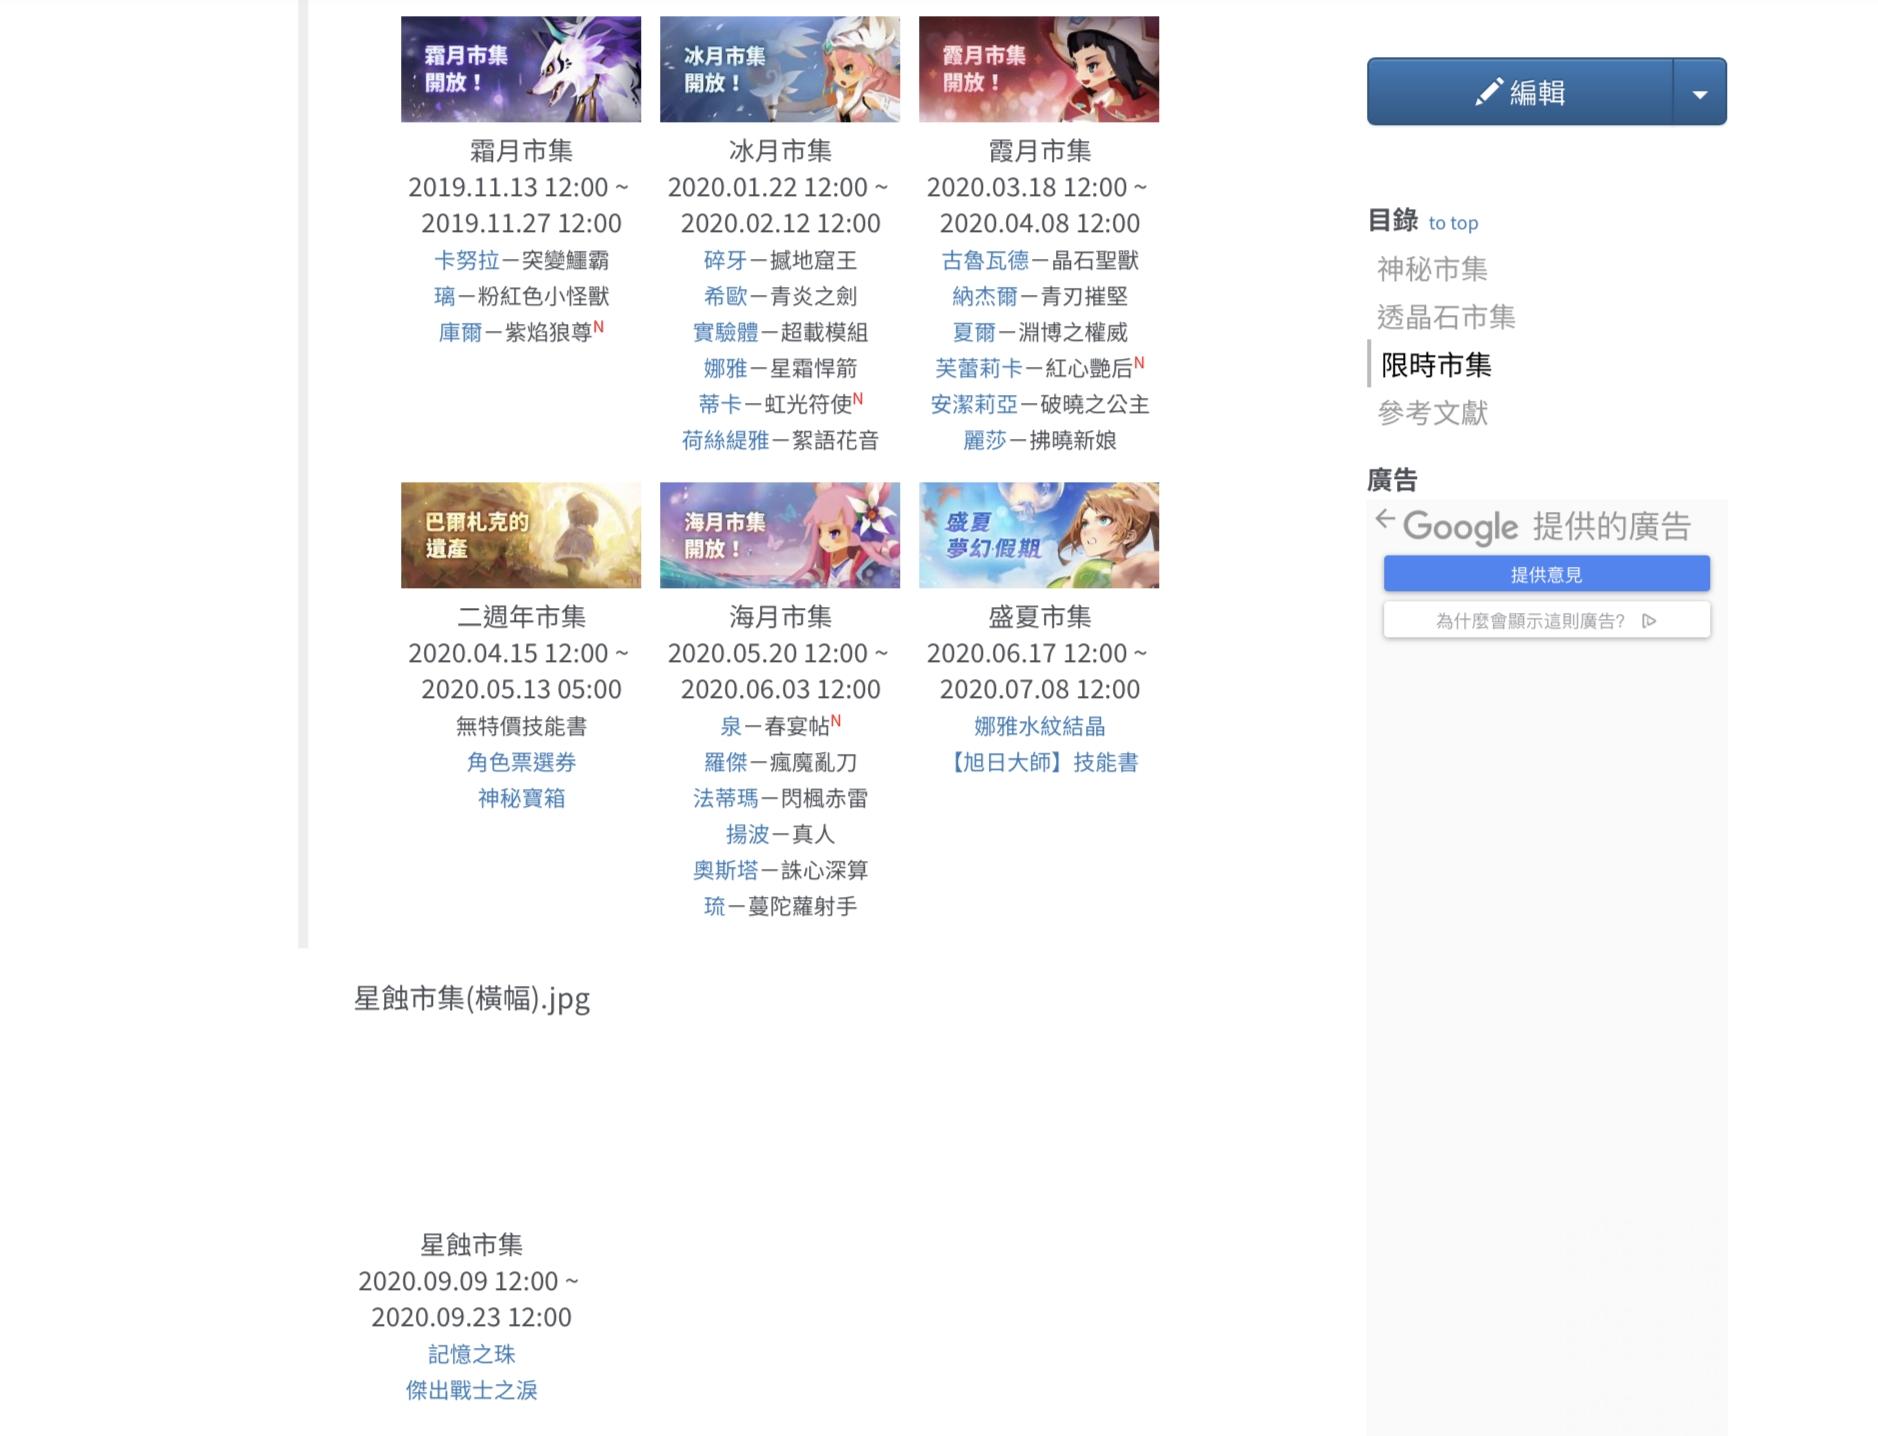Click the Google ads back arrow
The width and height of the screenshot is (1878, 1436).
(1385, 519)
